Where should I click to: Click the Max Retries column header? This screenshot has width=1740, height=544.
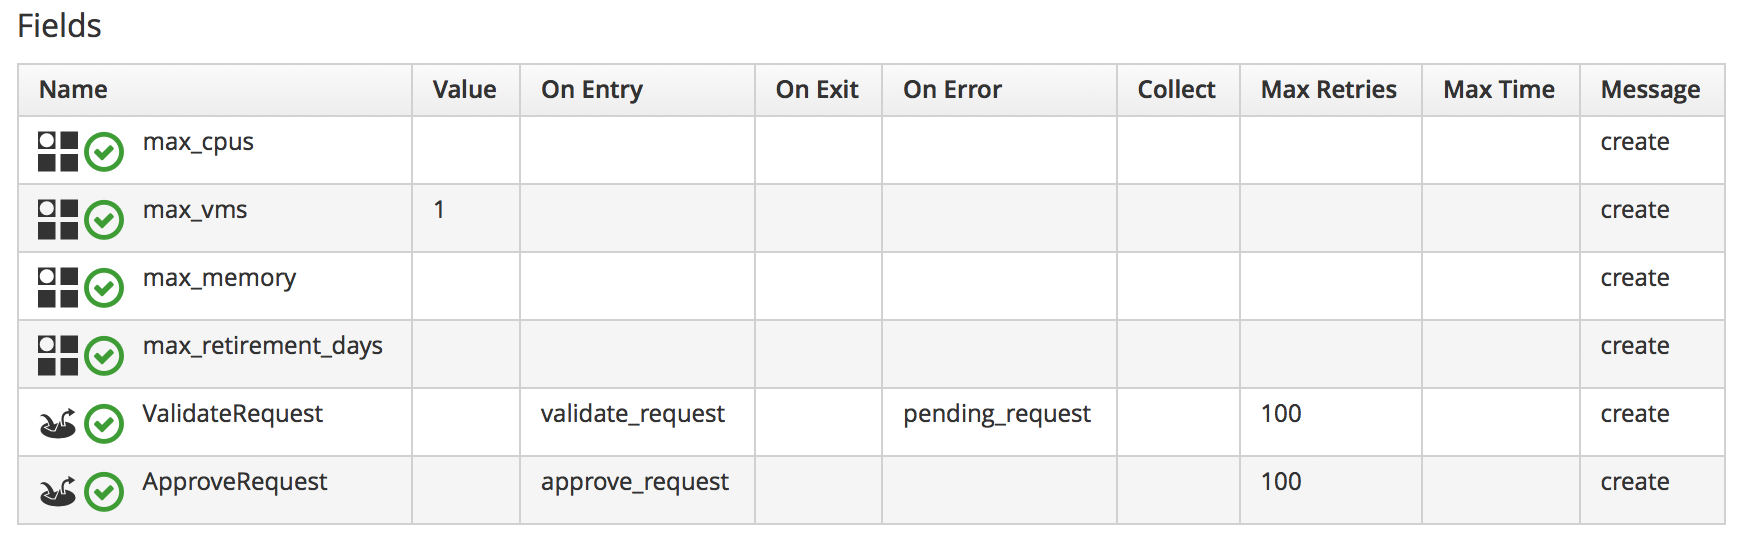coord(1328,90)
